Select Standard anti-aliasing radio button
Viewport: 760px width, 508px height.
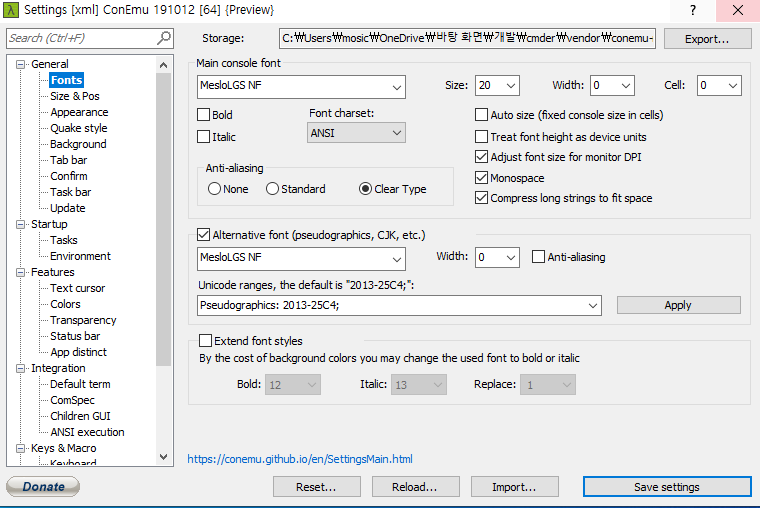point(272,189)
